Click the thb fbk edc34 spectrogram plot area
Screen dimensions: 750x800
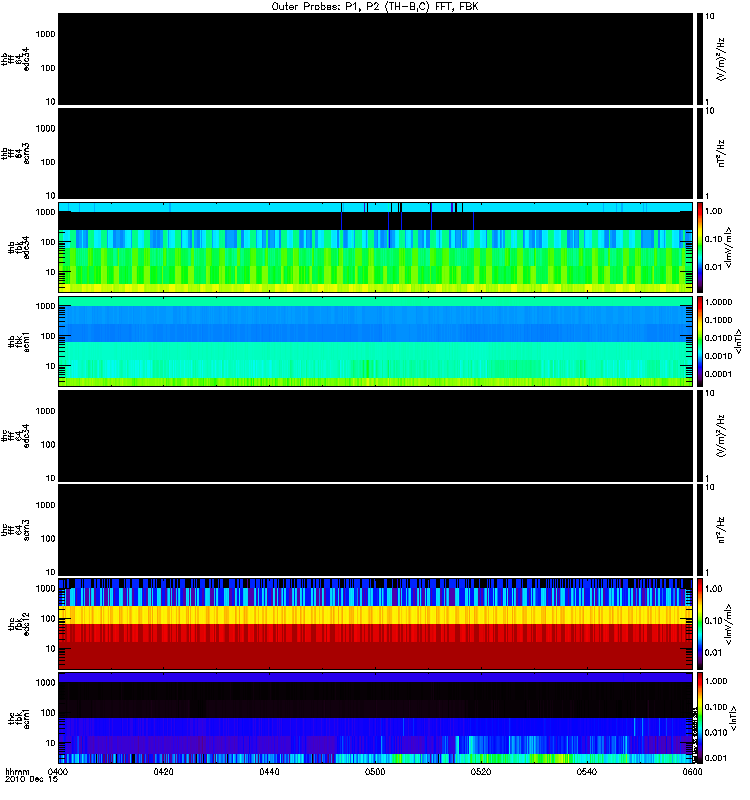pos(375,247)
